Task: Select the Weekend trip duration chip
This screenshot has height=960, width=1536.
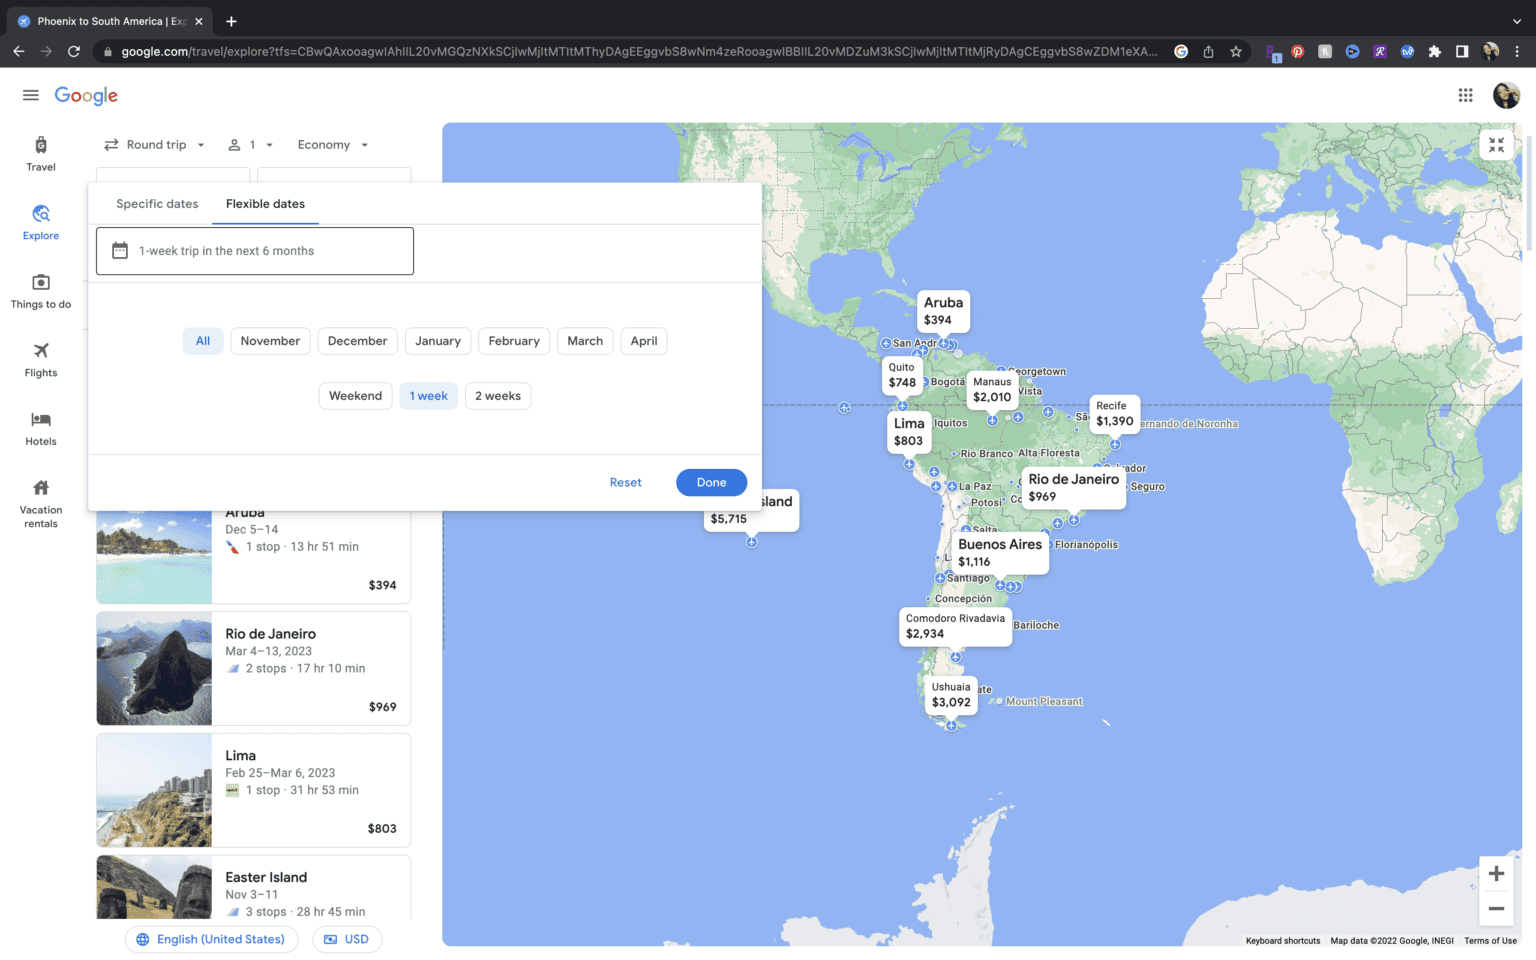Action: 355,396
